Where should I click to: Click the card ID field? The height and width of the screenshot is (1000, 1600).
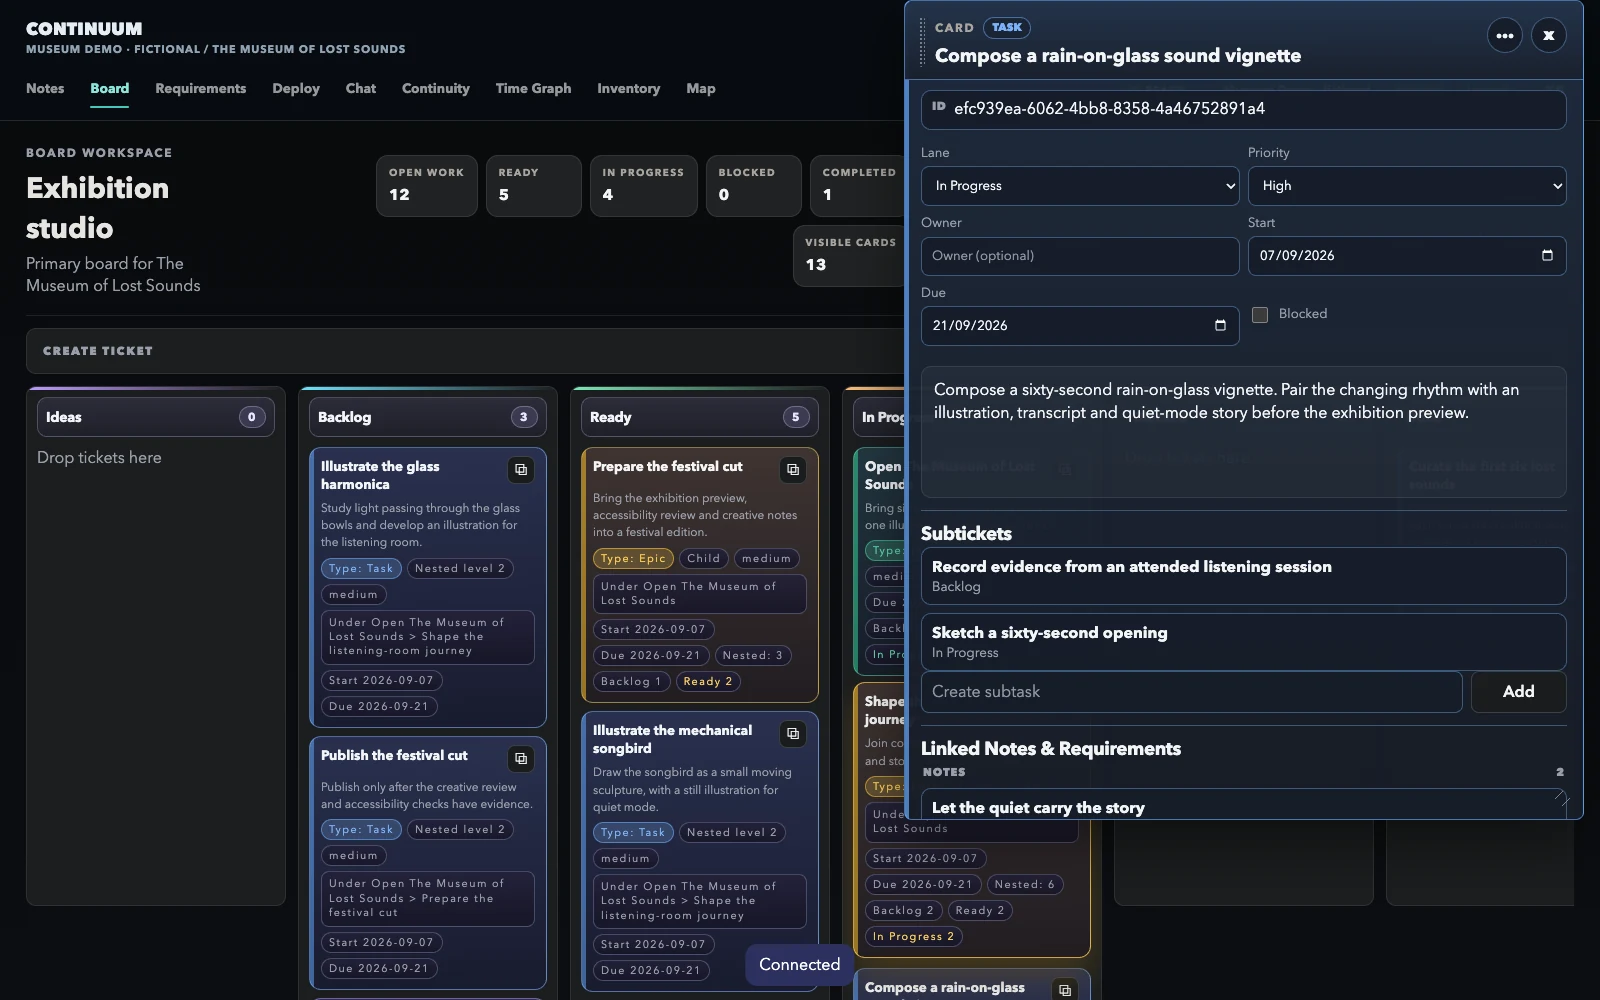tap(1243, 109)
